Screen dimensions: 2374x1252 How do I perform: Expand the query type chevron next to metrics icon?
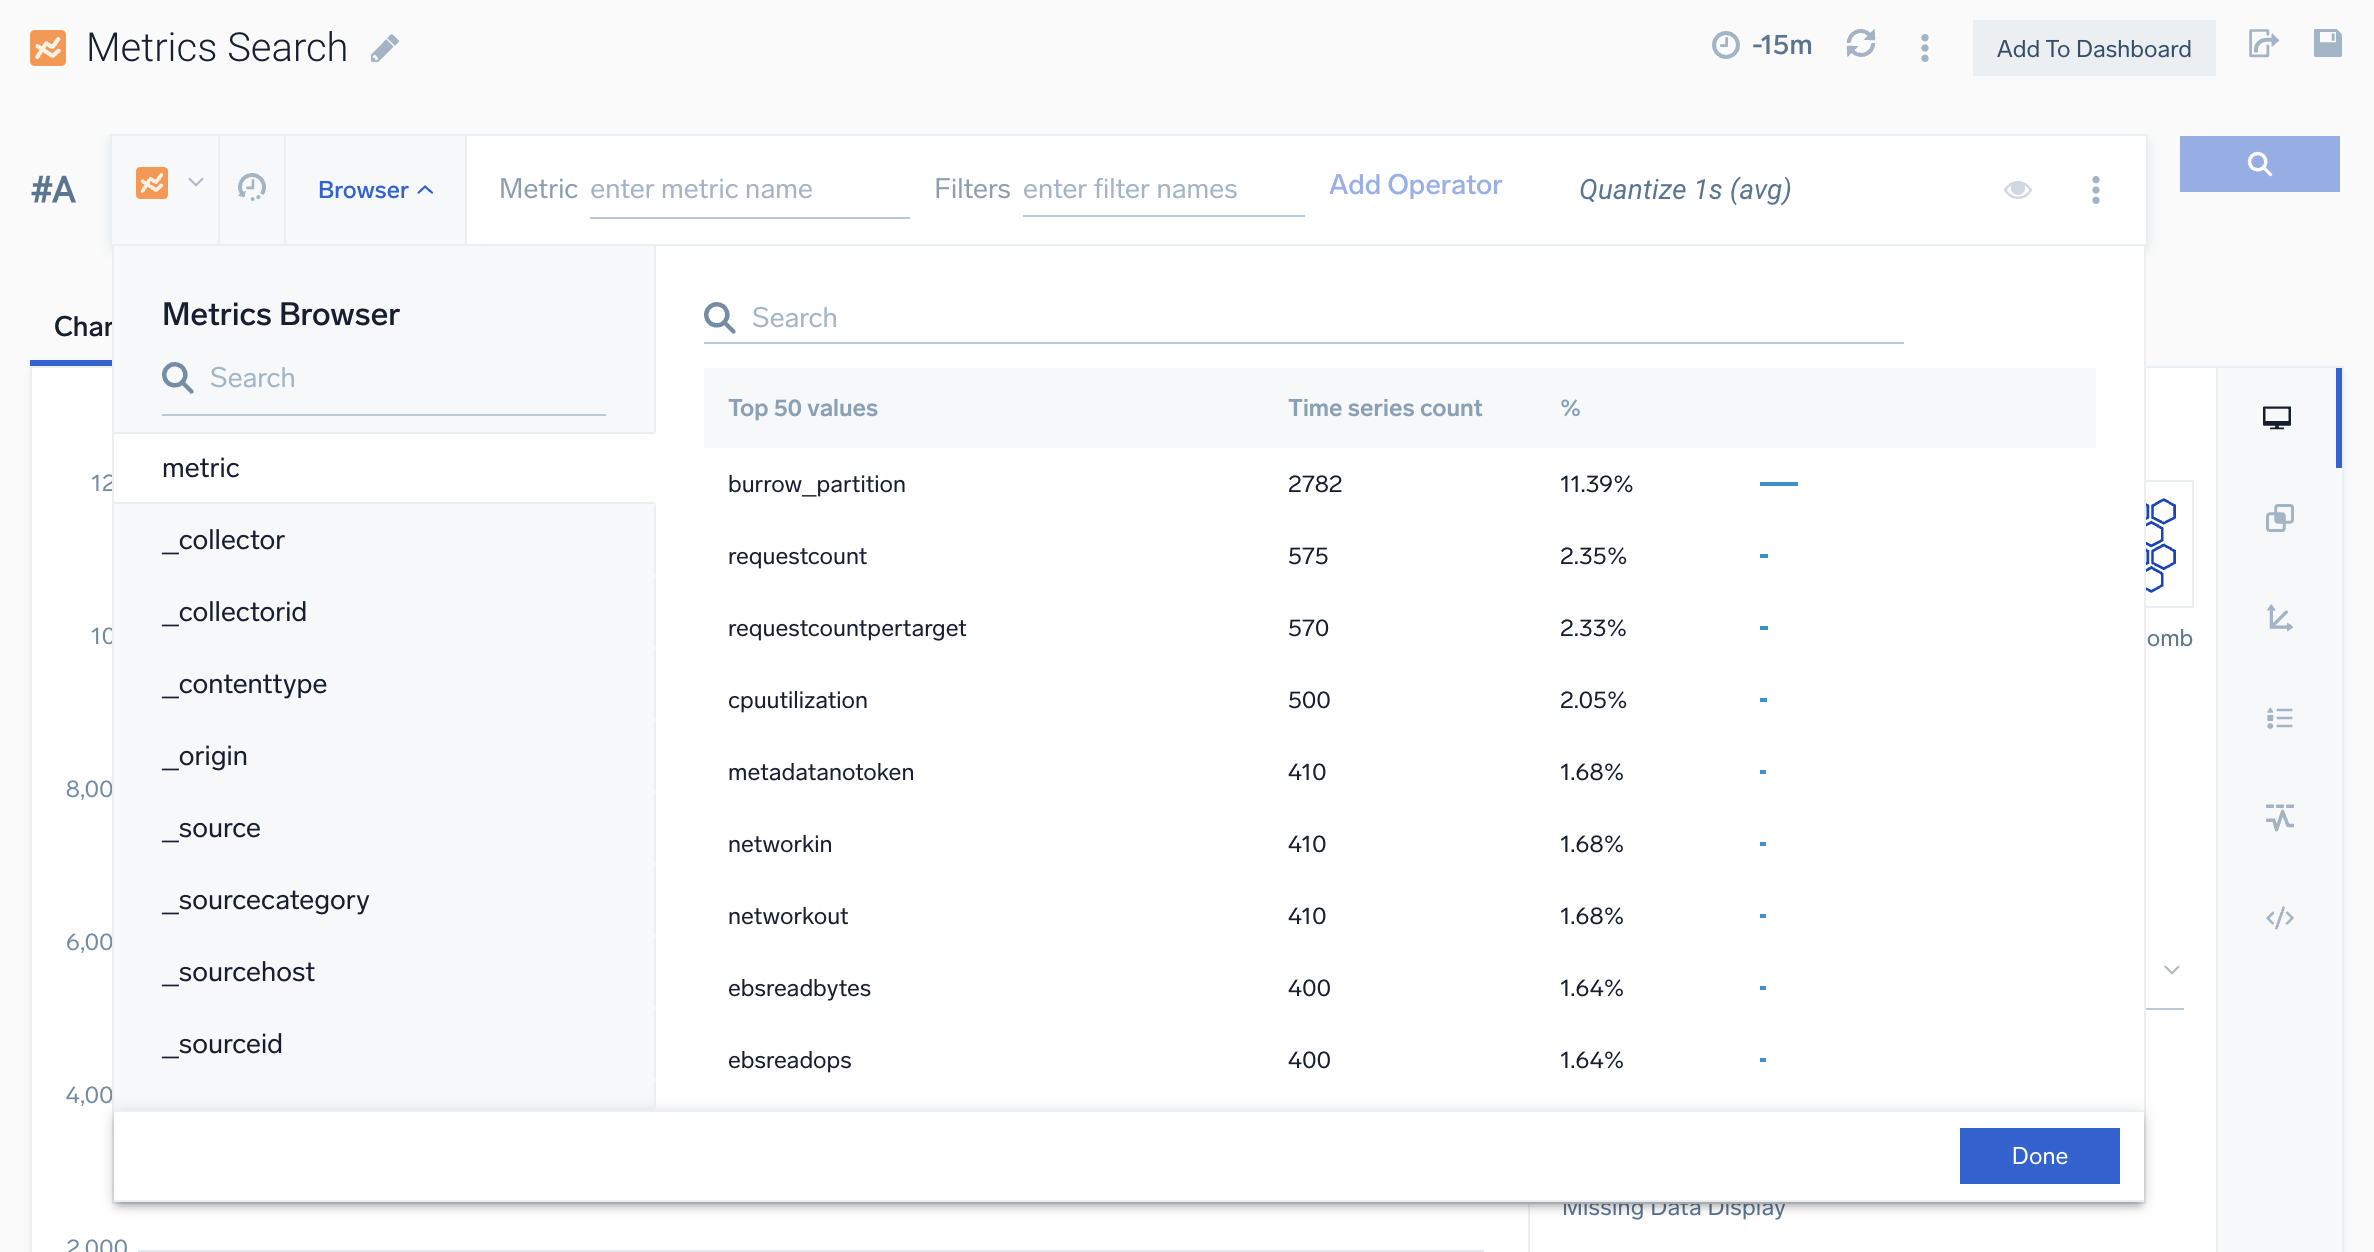[x=196, y=182]
